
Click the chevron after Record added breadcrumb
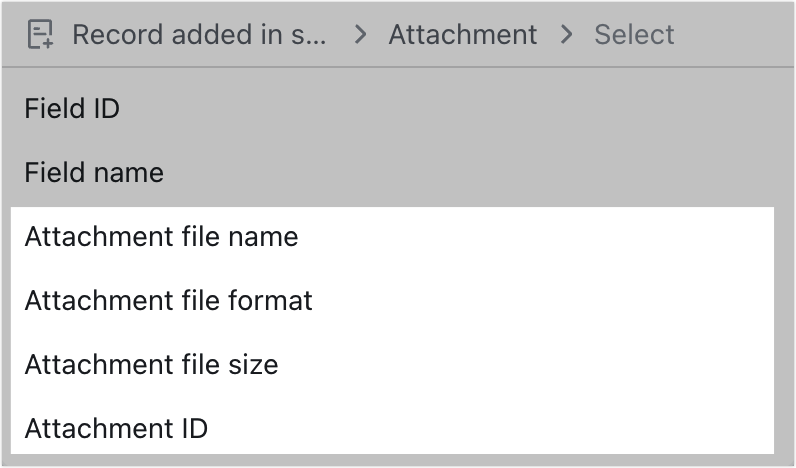(x=360, y=35)
